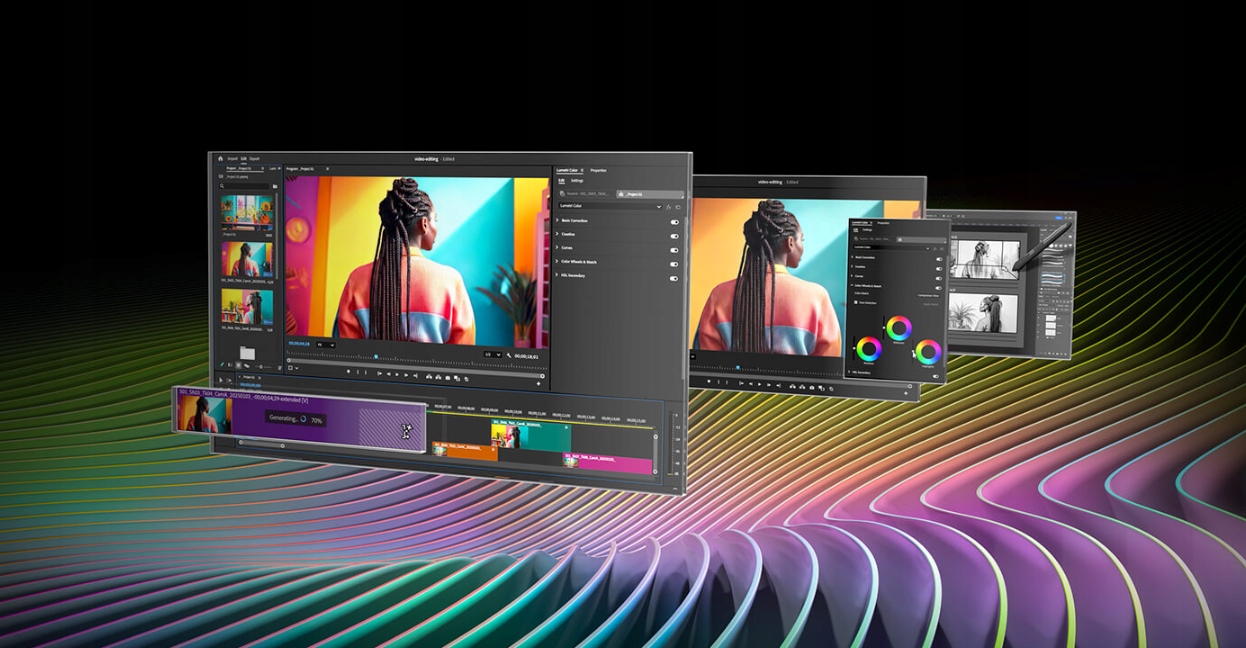The image size is (1246, 648).
Task: Toggle the Creative switch in front window
Action: point(674,235)
